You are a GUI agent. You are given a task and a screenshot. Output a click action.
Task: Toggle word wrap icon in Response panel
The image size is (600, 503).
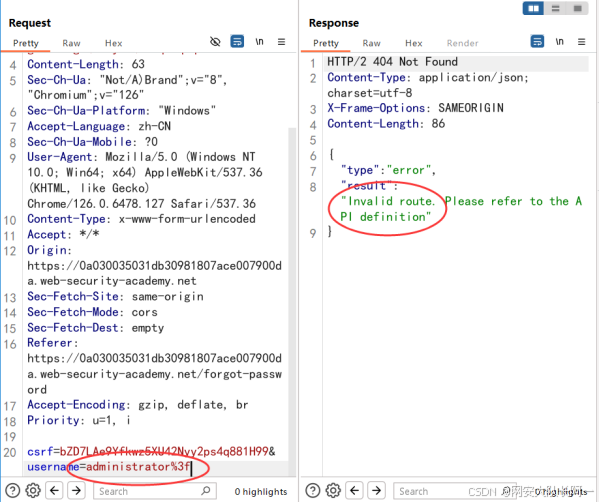(x=537, y=42)
